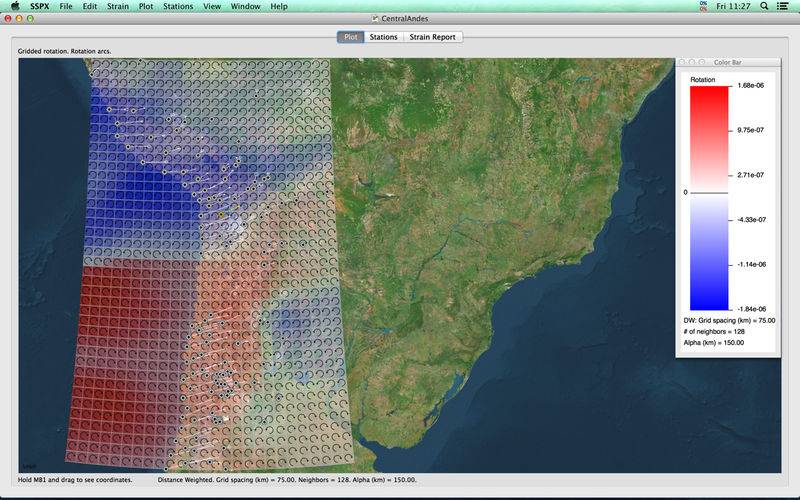800x500 pixels.
Task: Click '# of neighbors = 128' text
Action: pyautogui.click(x=714, y=332)
